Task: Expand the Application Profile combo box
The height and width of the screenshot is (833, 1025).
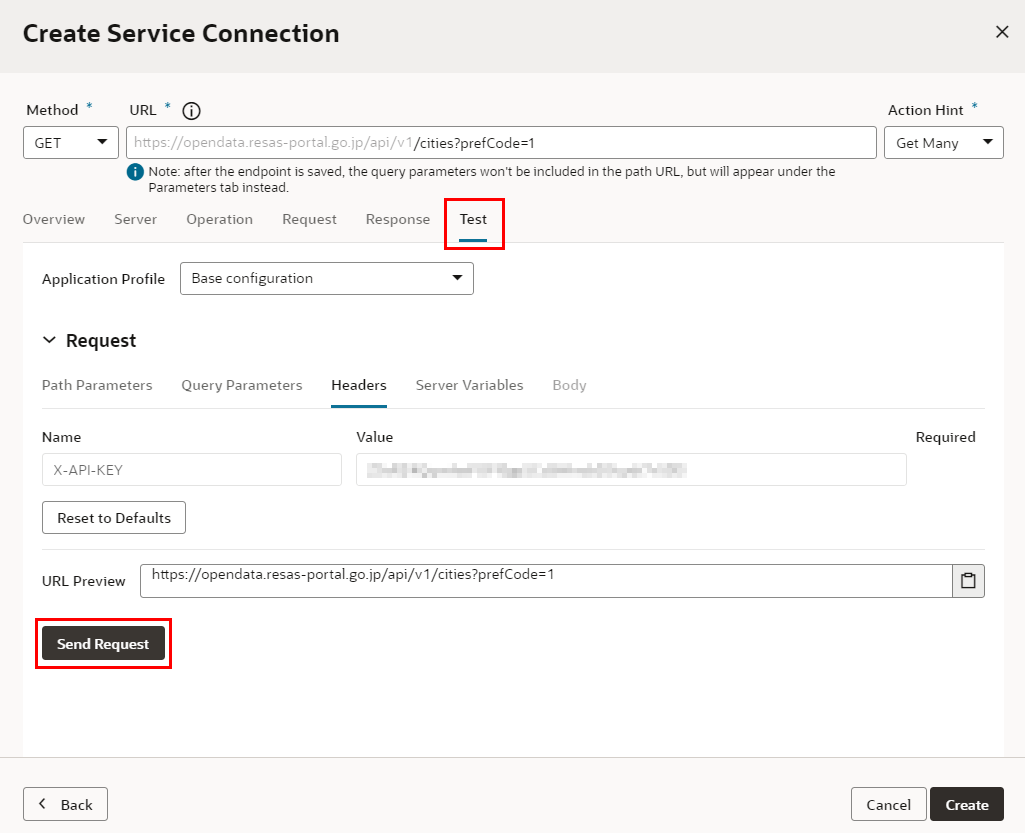Action: click(326, 279)
